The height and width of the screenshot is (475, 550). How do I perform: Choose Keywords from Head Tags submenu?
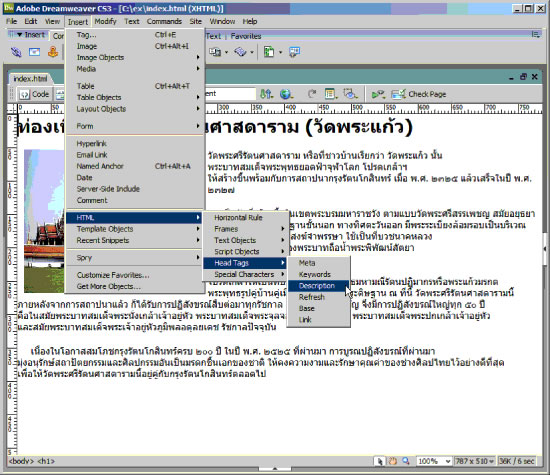point(318,274)
